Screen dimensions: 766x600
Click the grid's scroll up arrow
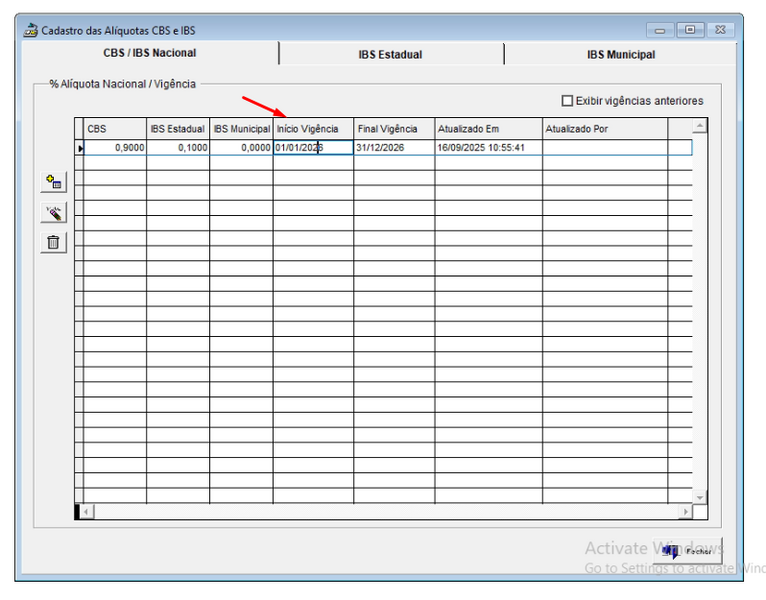click(699, 127)
